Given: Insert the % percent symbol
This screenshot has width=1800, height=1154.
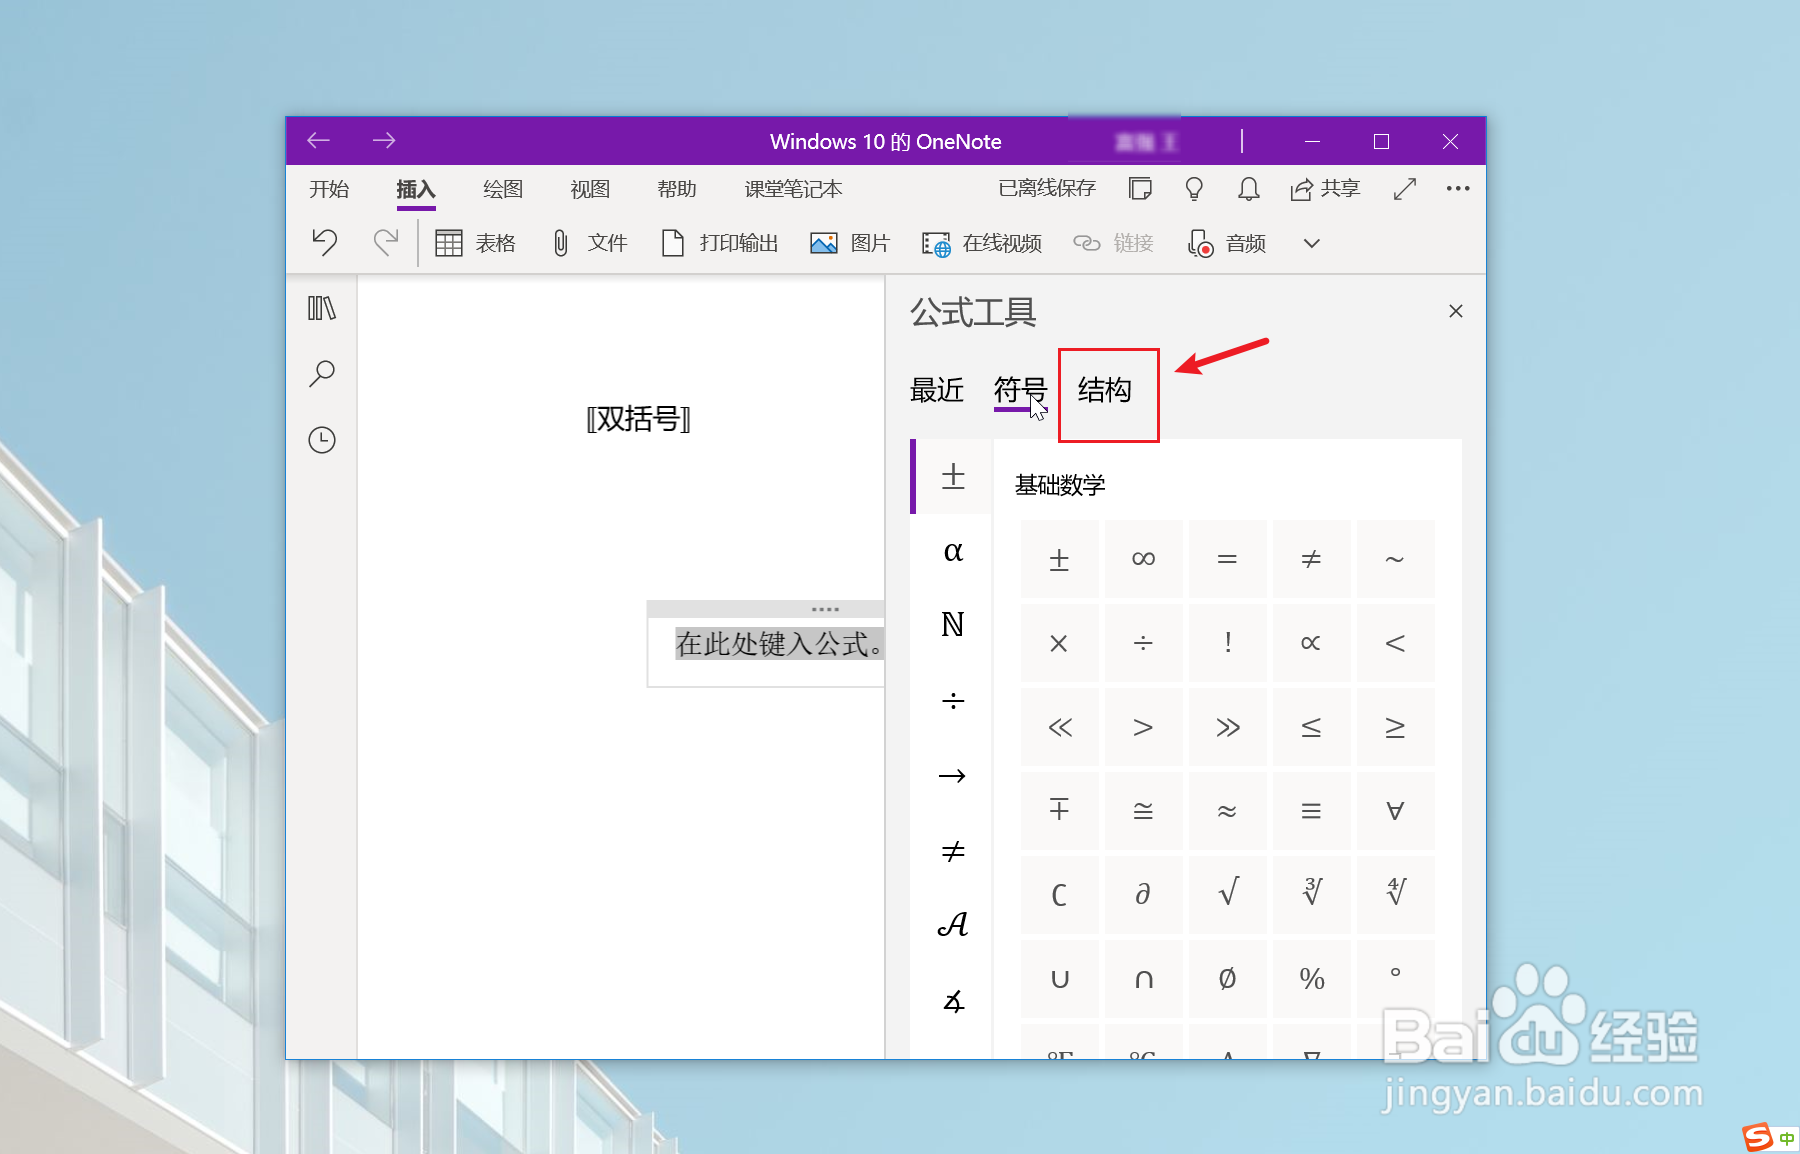Looking at the screenshot, I should (x=1311, y=979).
